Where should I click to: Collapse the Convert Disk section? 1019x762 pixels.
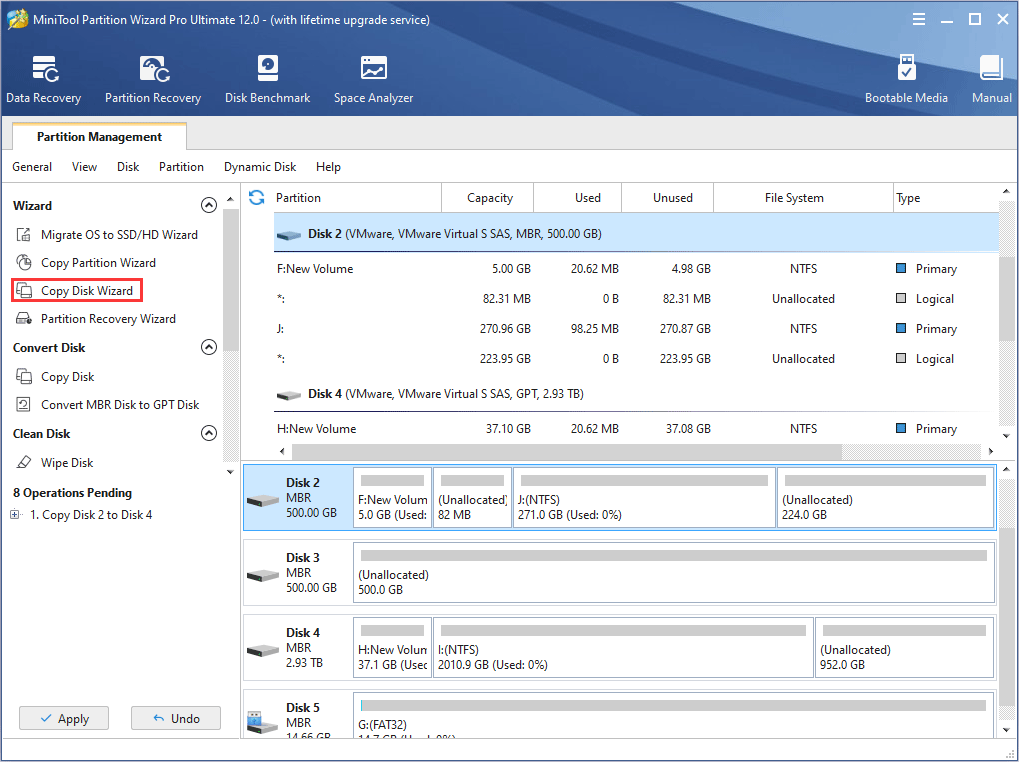[x=208, y=347]
